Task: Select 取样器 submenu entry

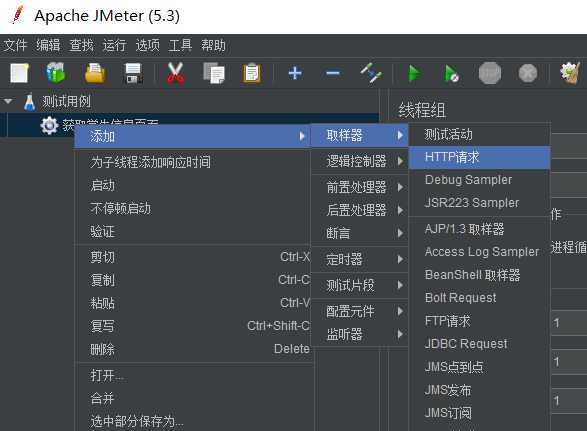Action: (x=359, y=135)
